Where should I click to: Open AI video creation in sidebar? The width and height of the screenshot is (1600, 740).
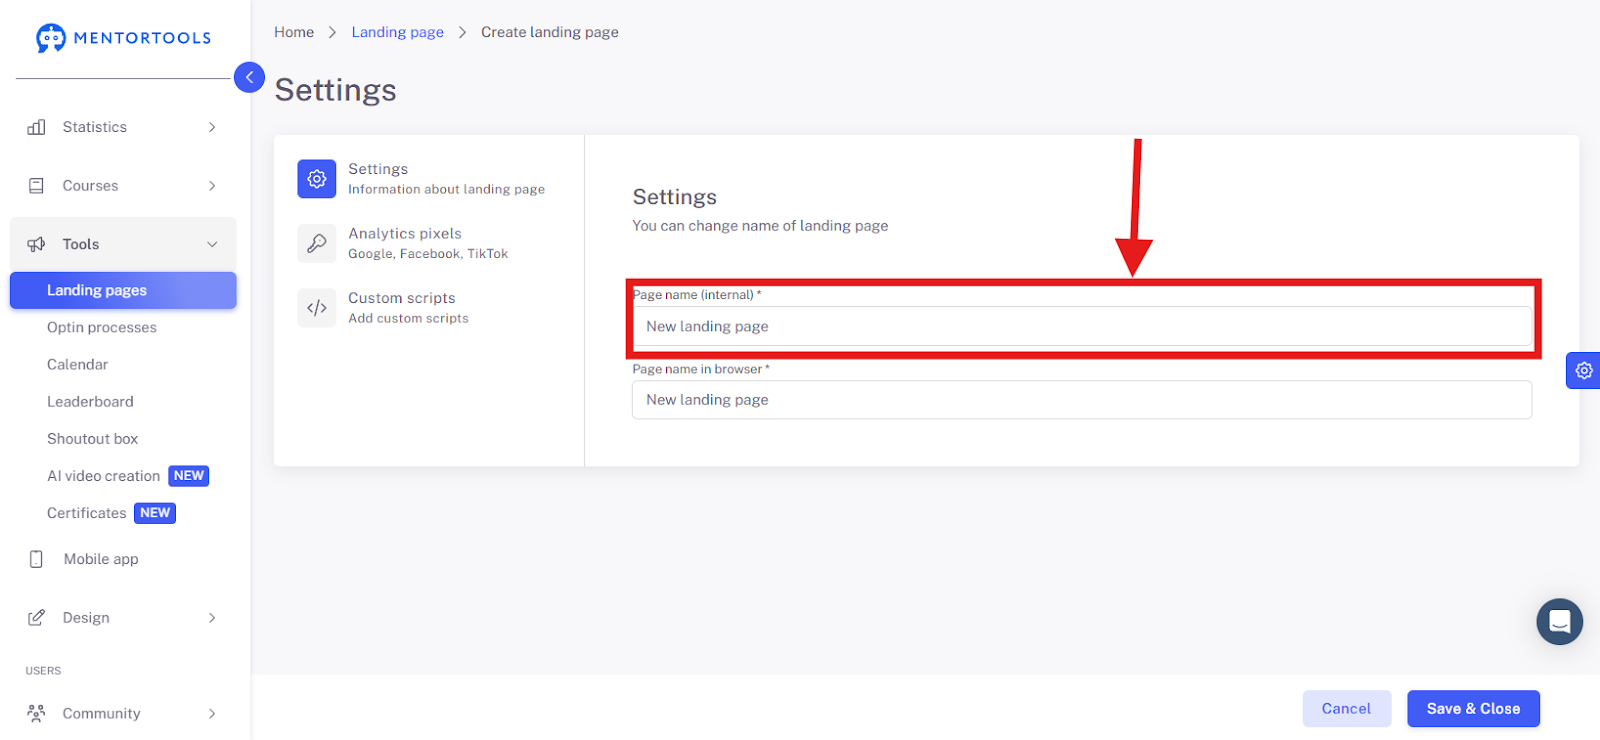point(103,476)
